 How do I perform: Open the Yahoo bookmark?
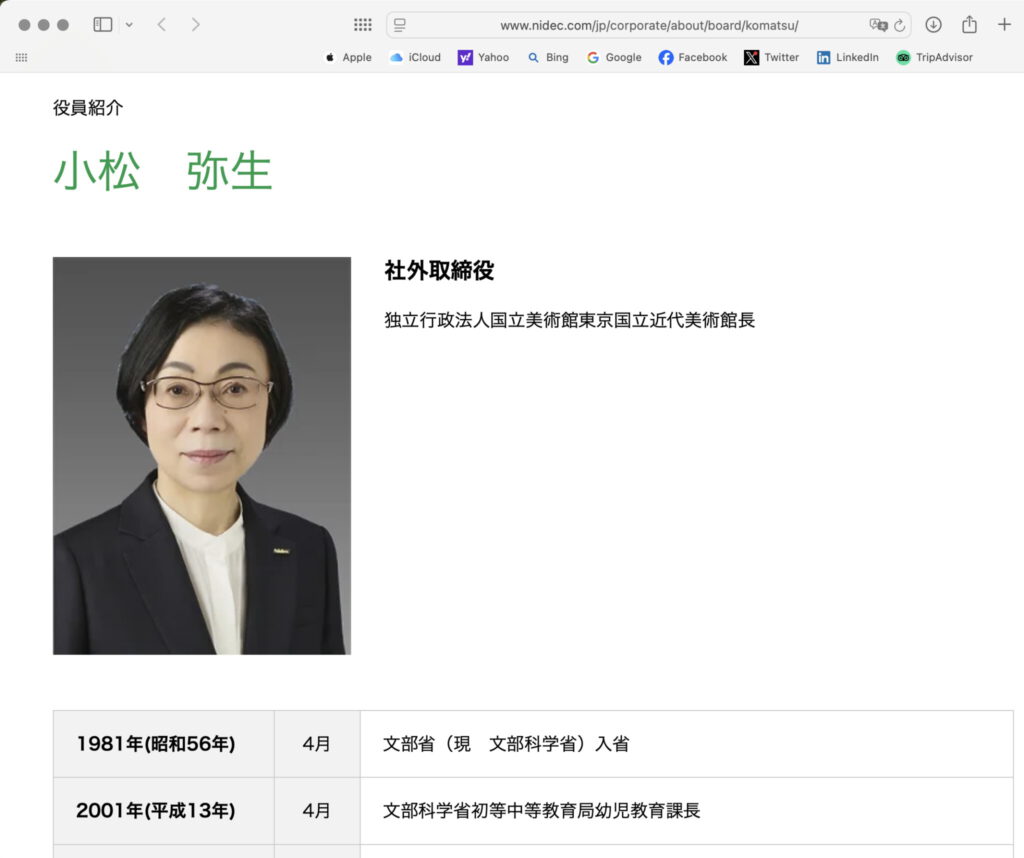coord(483,57)
